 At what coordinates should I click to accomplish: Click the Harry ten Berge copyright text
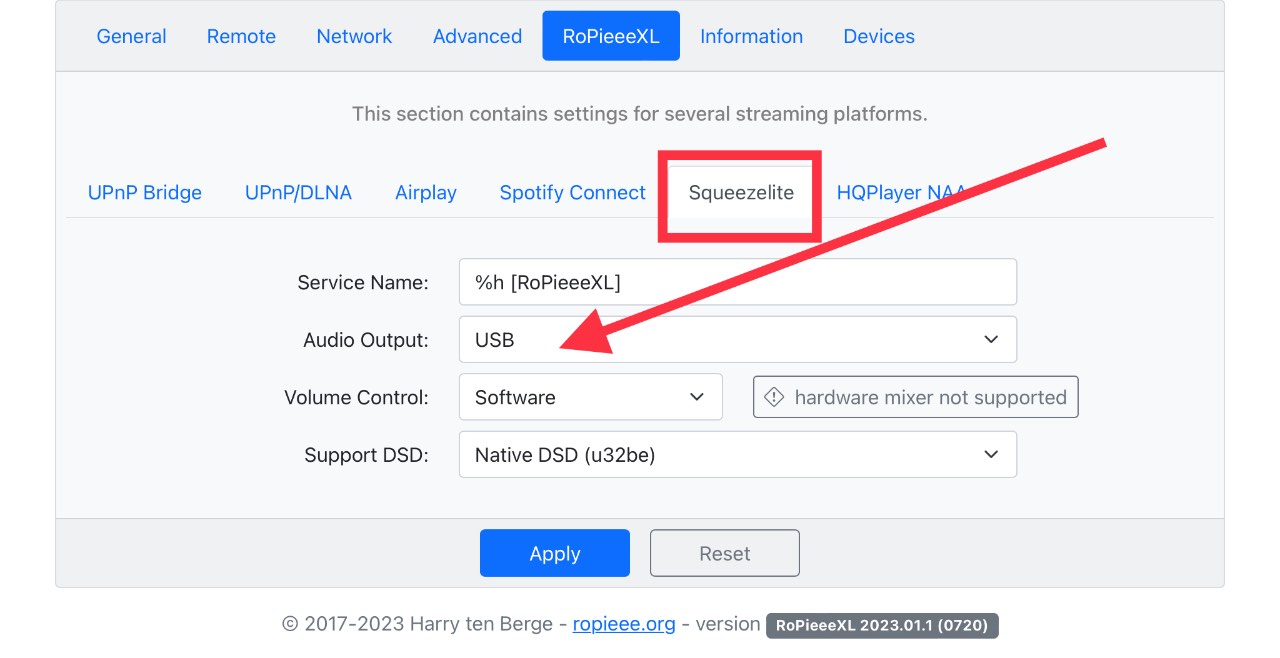(x=417, y=624)
